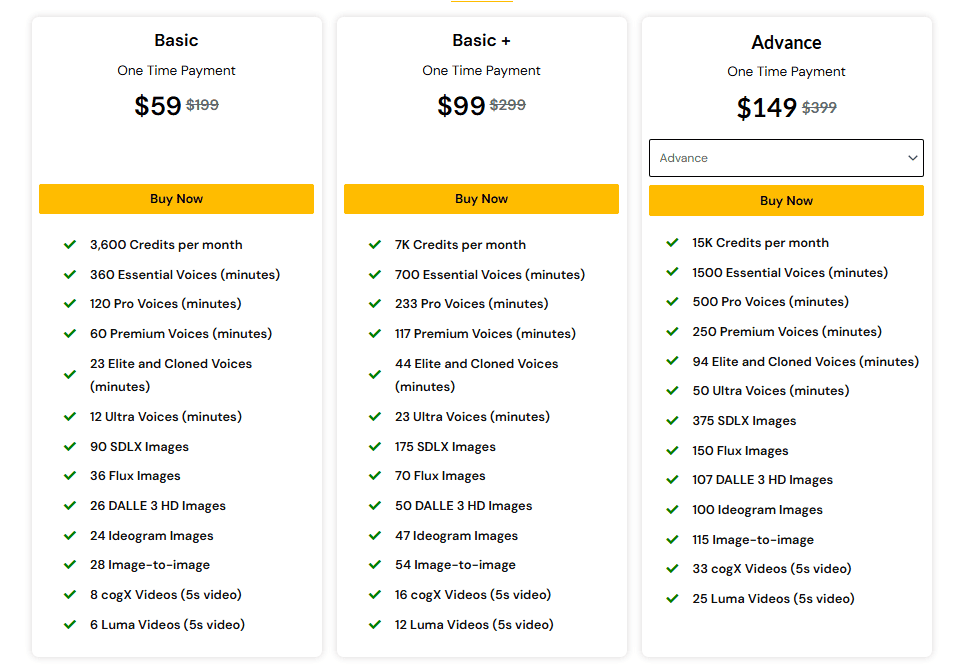This screenshot has height=666, width=973.
Task: Click the checkmark next to 375 SDLX Images
Action: 672,420
